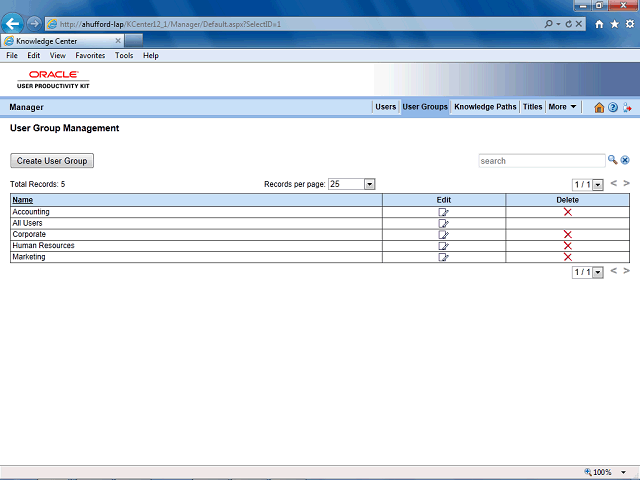640x480 pixels.
Task: Open browser home page icon
Action: [x=599, y=24]
